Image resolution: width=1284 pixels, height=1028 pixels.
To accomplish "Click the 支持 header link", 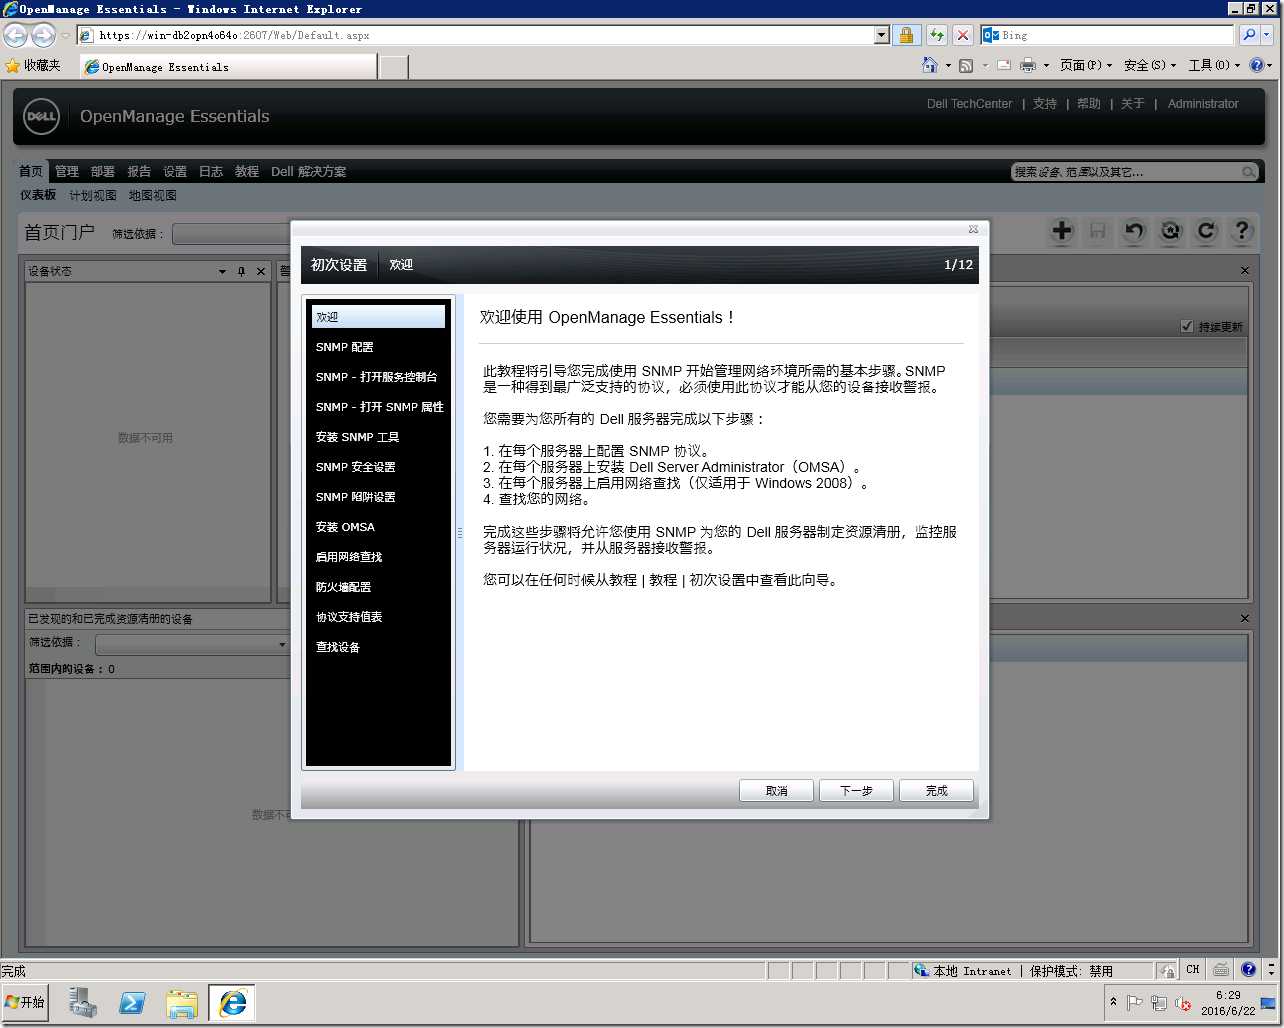I will pyautogui.click(x=1045, y=103).
